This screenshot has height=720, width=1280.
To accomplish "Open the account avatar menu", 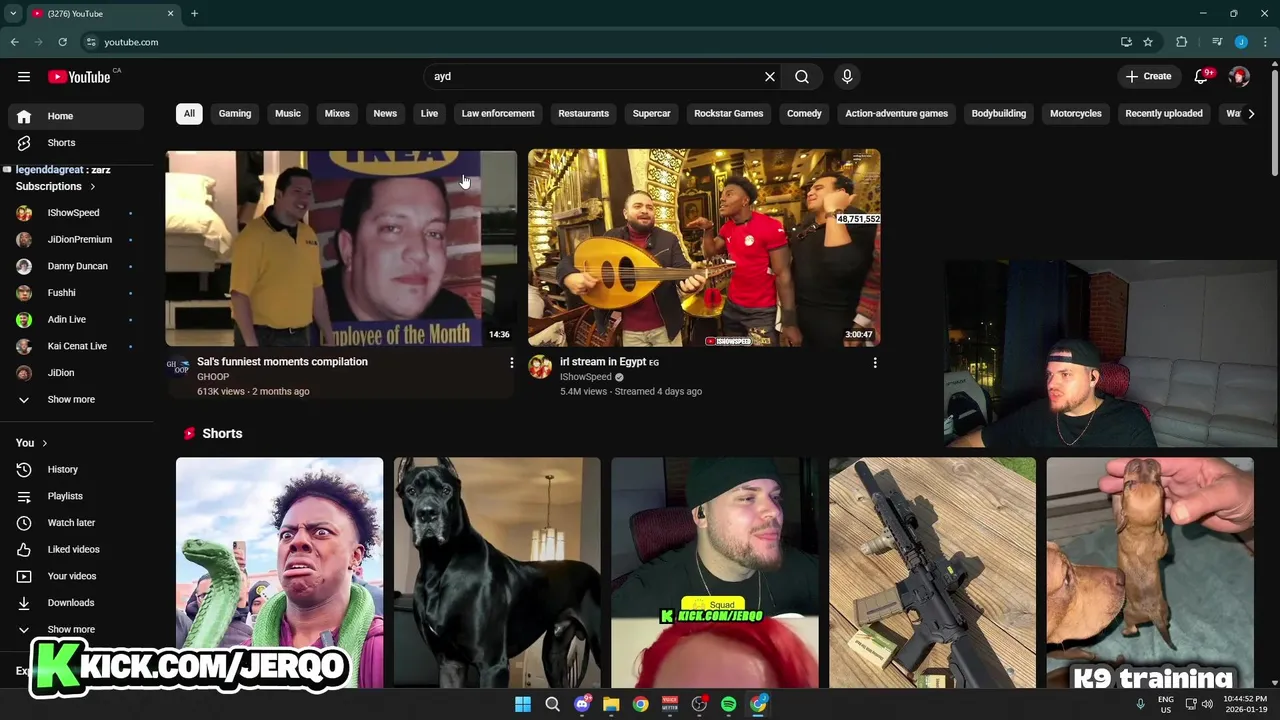I will [x=1239, y=77].
